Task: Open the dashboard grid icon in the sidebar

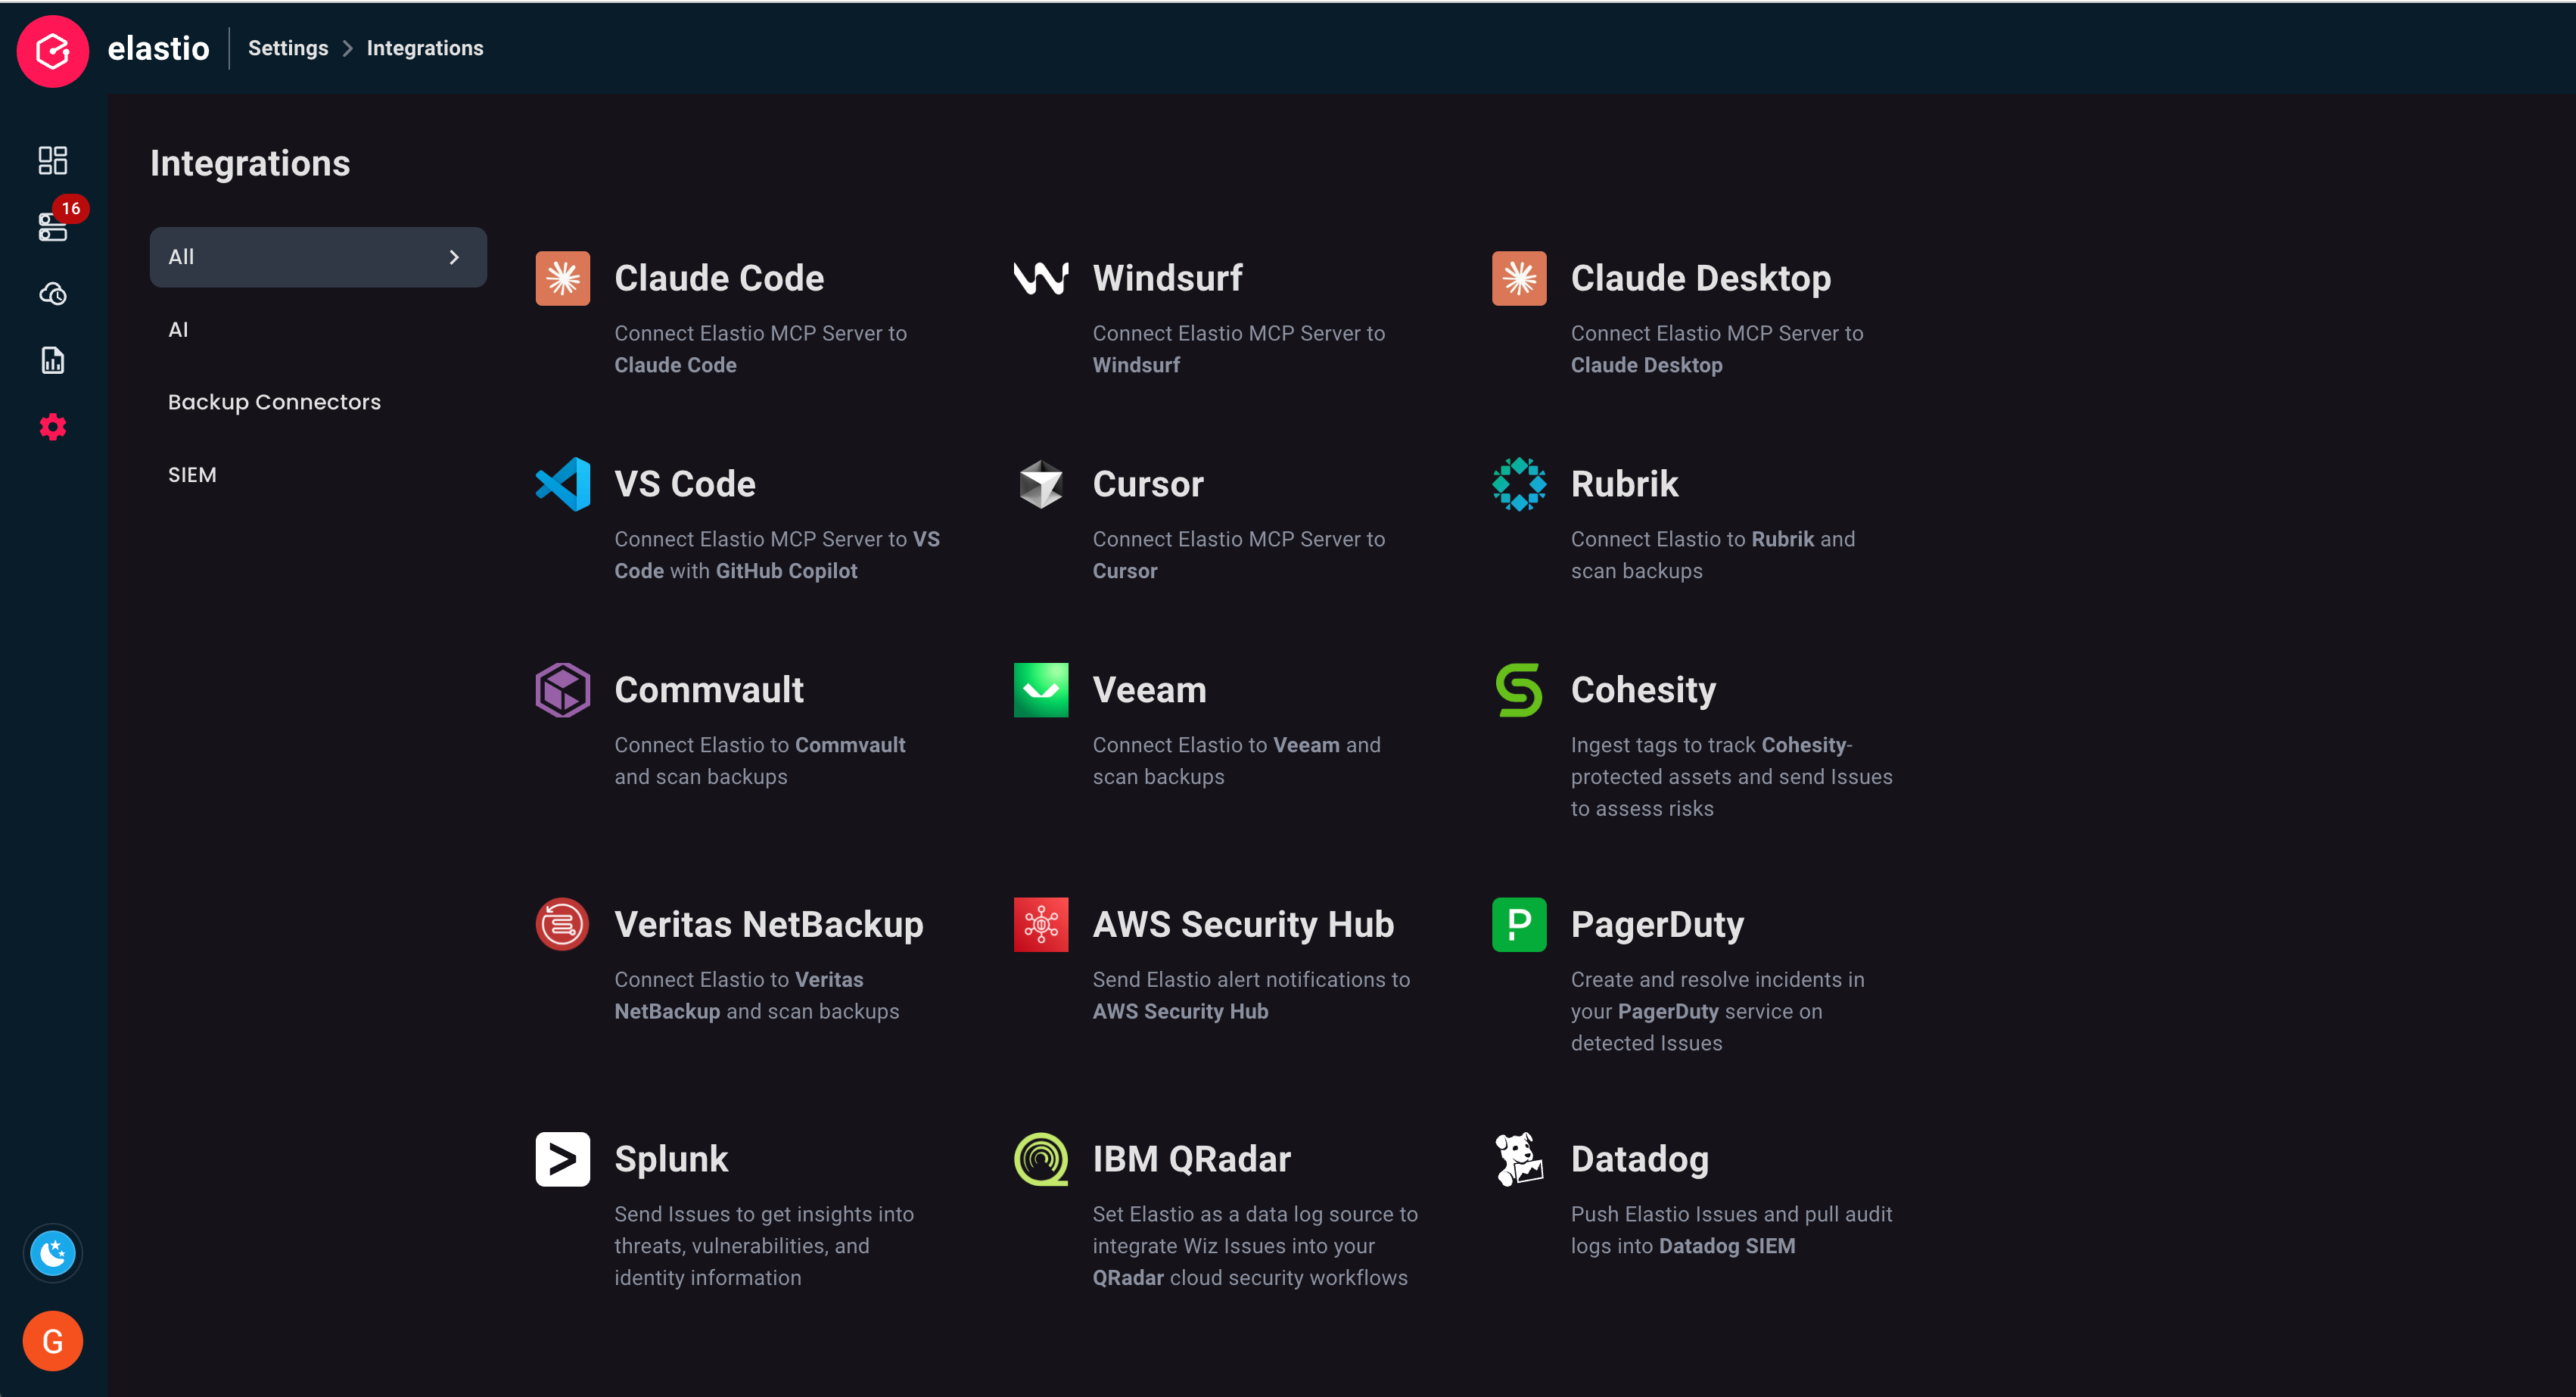Action: coord(52,160)
